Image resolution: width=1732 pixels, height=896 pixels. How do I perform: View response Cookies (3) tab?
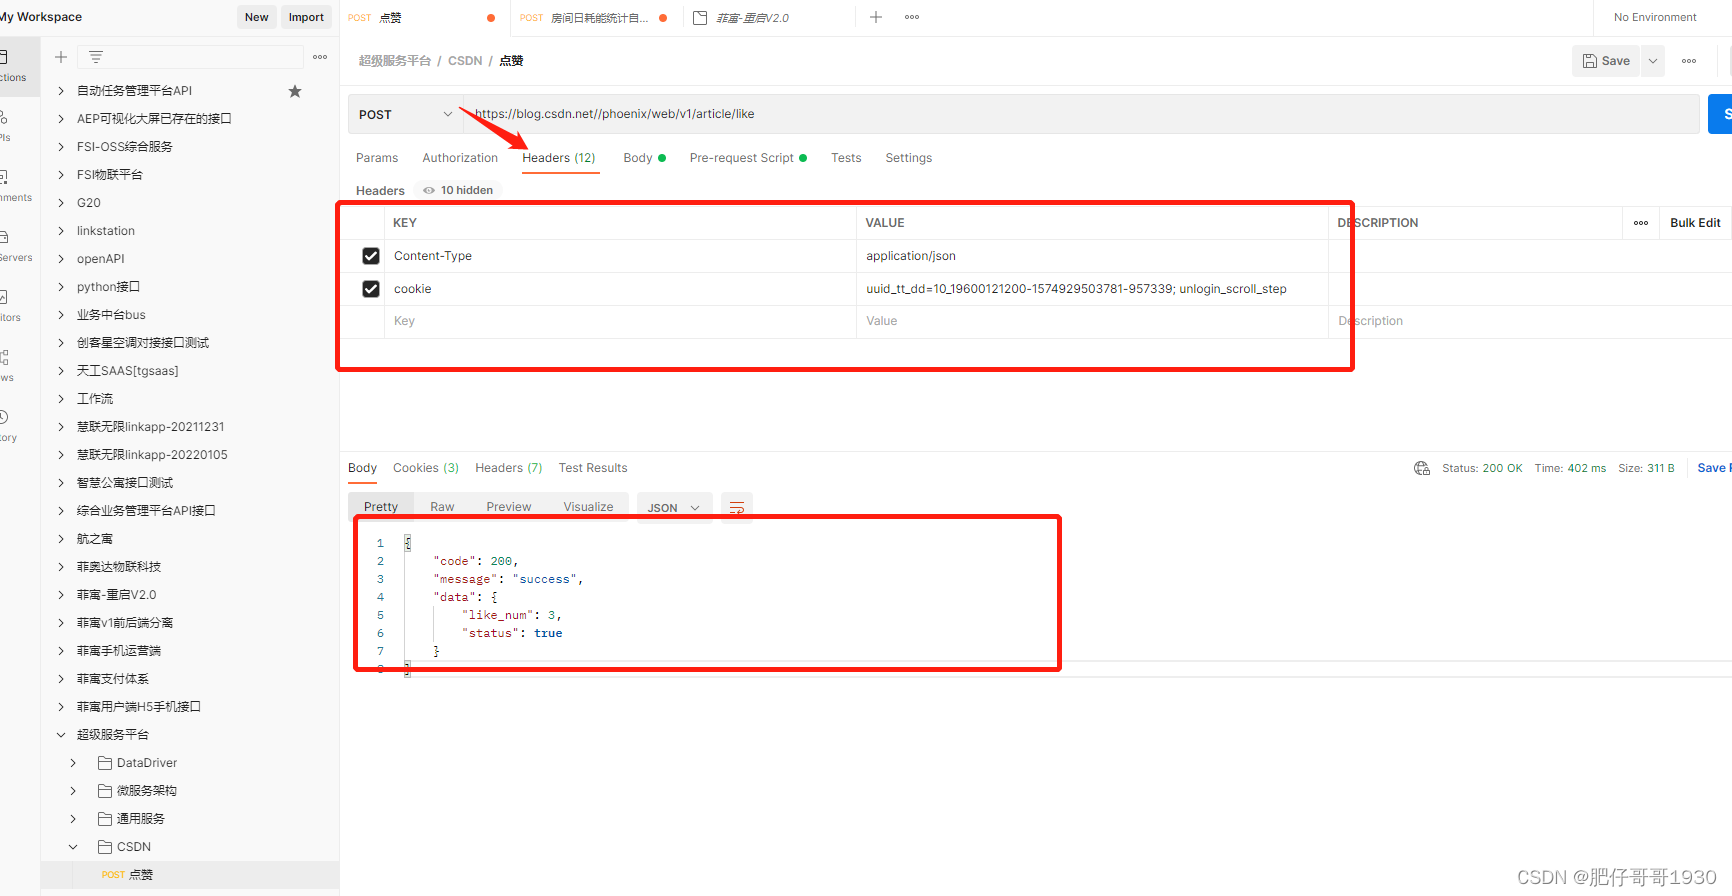[x=426, y=468]
